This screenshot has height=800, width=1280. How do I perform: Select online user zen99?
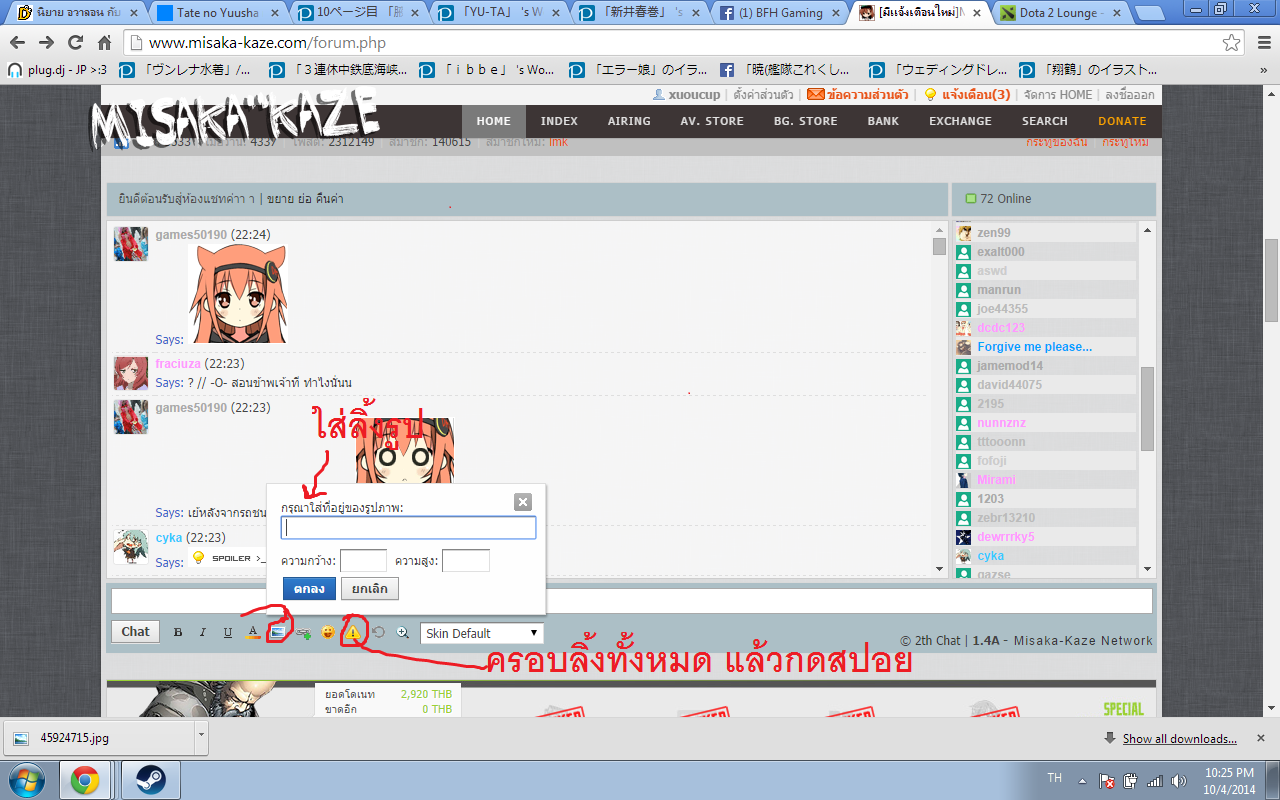(x=994, y=233)
